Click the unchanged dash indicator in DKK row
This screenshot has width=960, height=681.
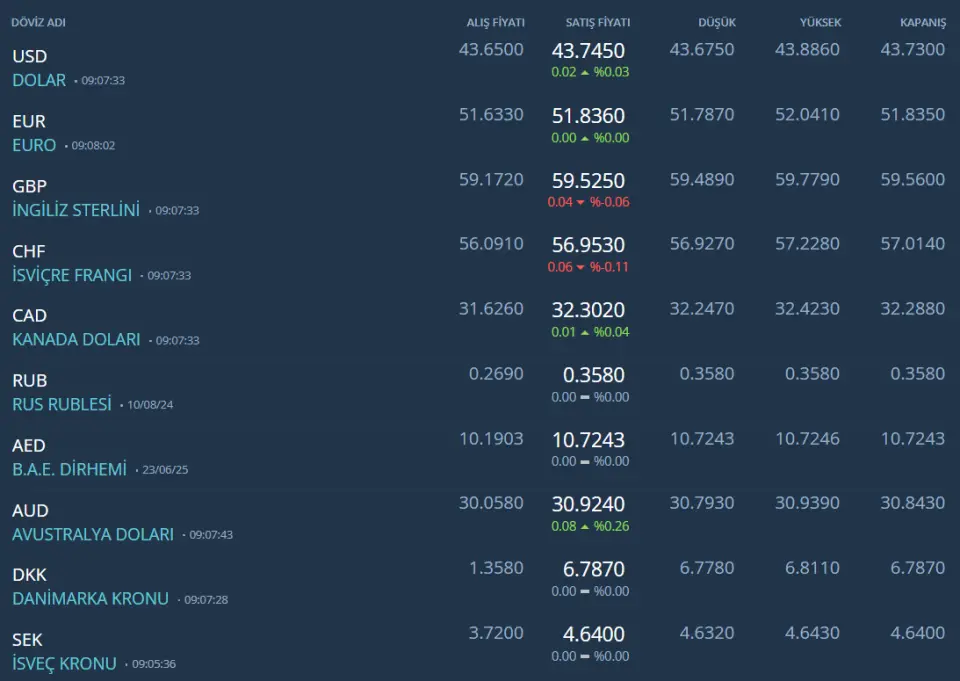585,591
